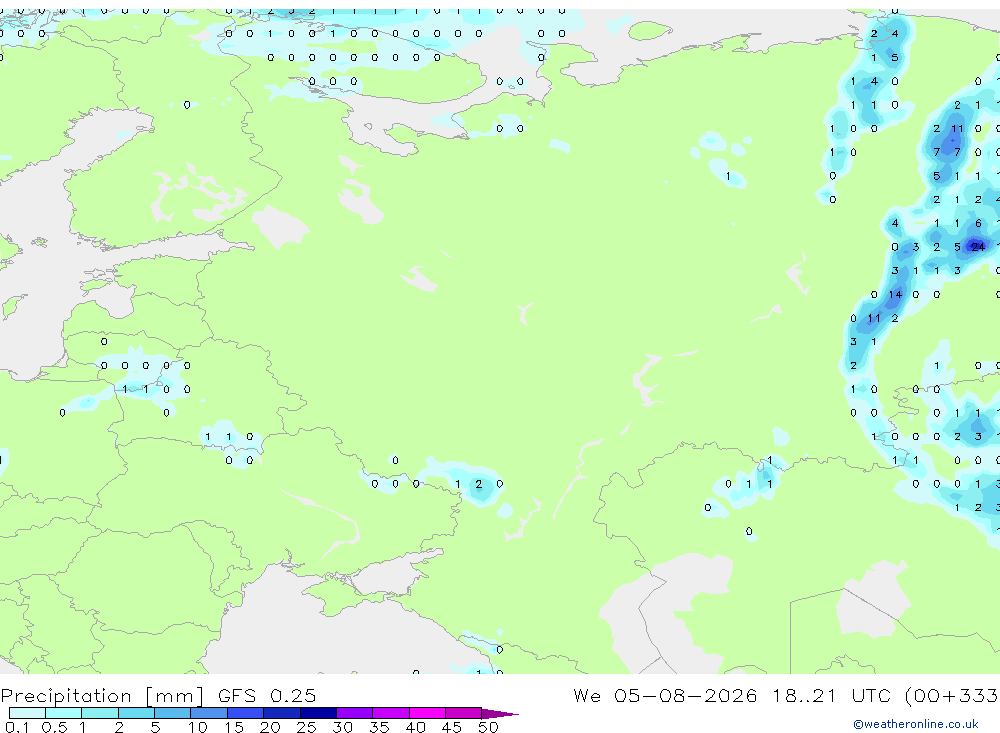Pick the 10–15 mm legend swatch
Screen dimensions: 1000x733
pos(209,713)
